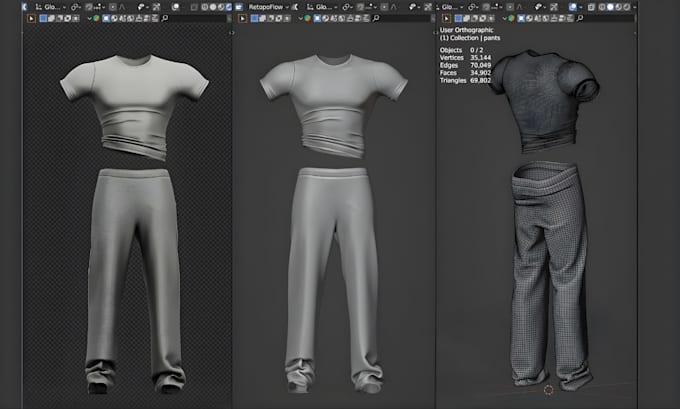Viewport: 680px width, 409px height.
Task: Switch right viewport to wireframe shading
Action: (x=602, y=7)
